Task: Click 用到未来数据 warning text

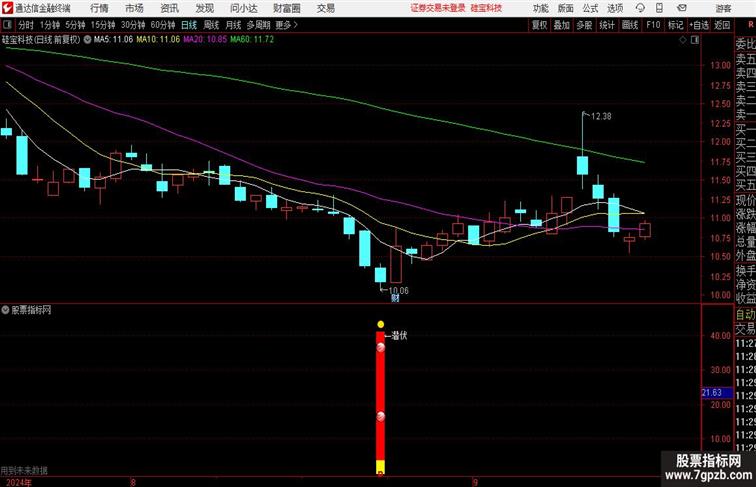Action: [24, 471]
